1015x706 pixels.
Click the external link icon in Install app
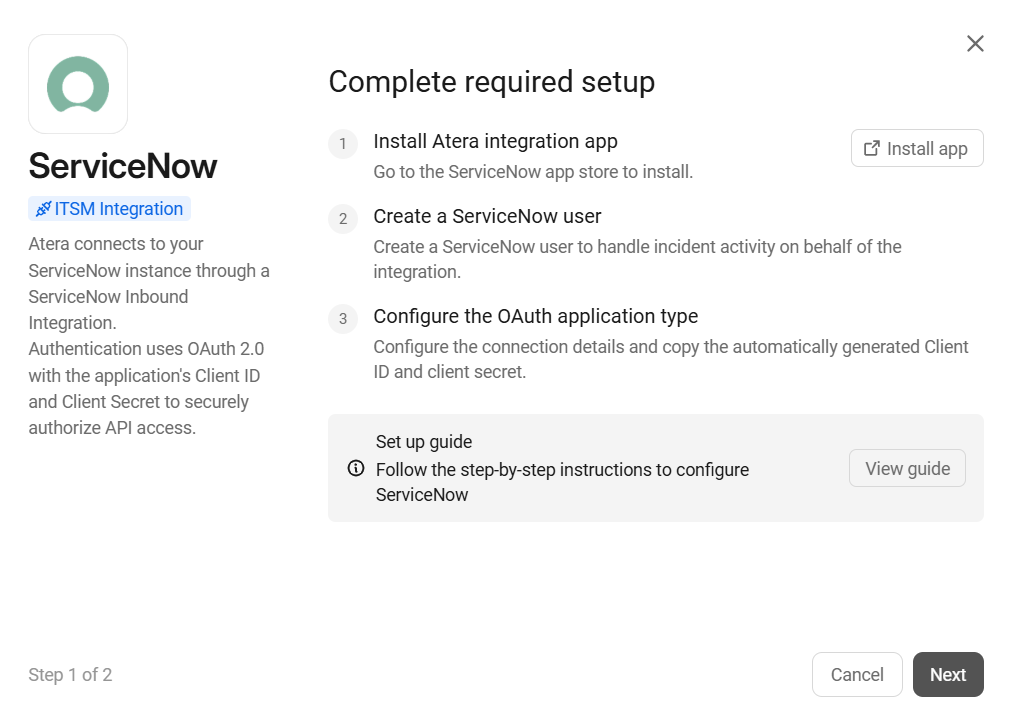[x=872, y=148]
